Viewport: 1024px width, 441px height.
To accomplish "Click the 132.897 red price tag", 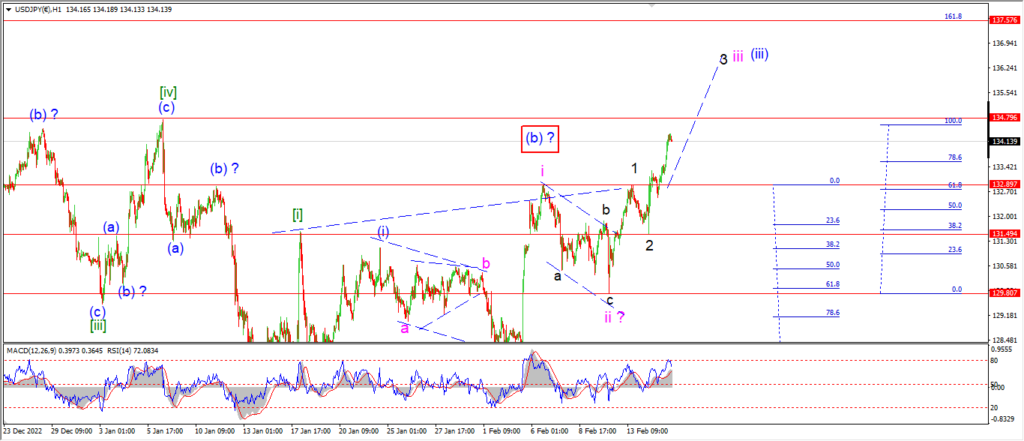I will pyautogui.click(x=1005, y=184).
